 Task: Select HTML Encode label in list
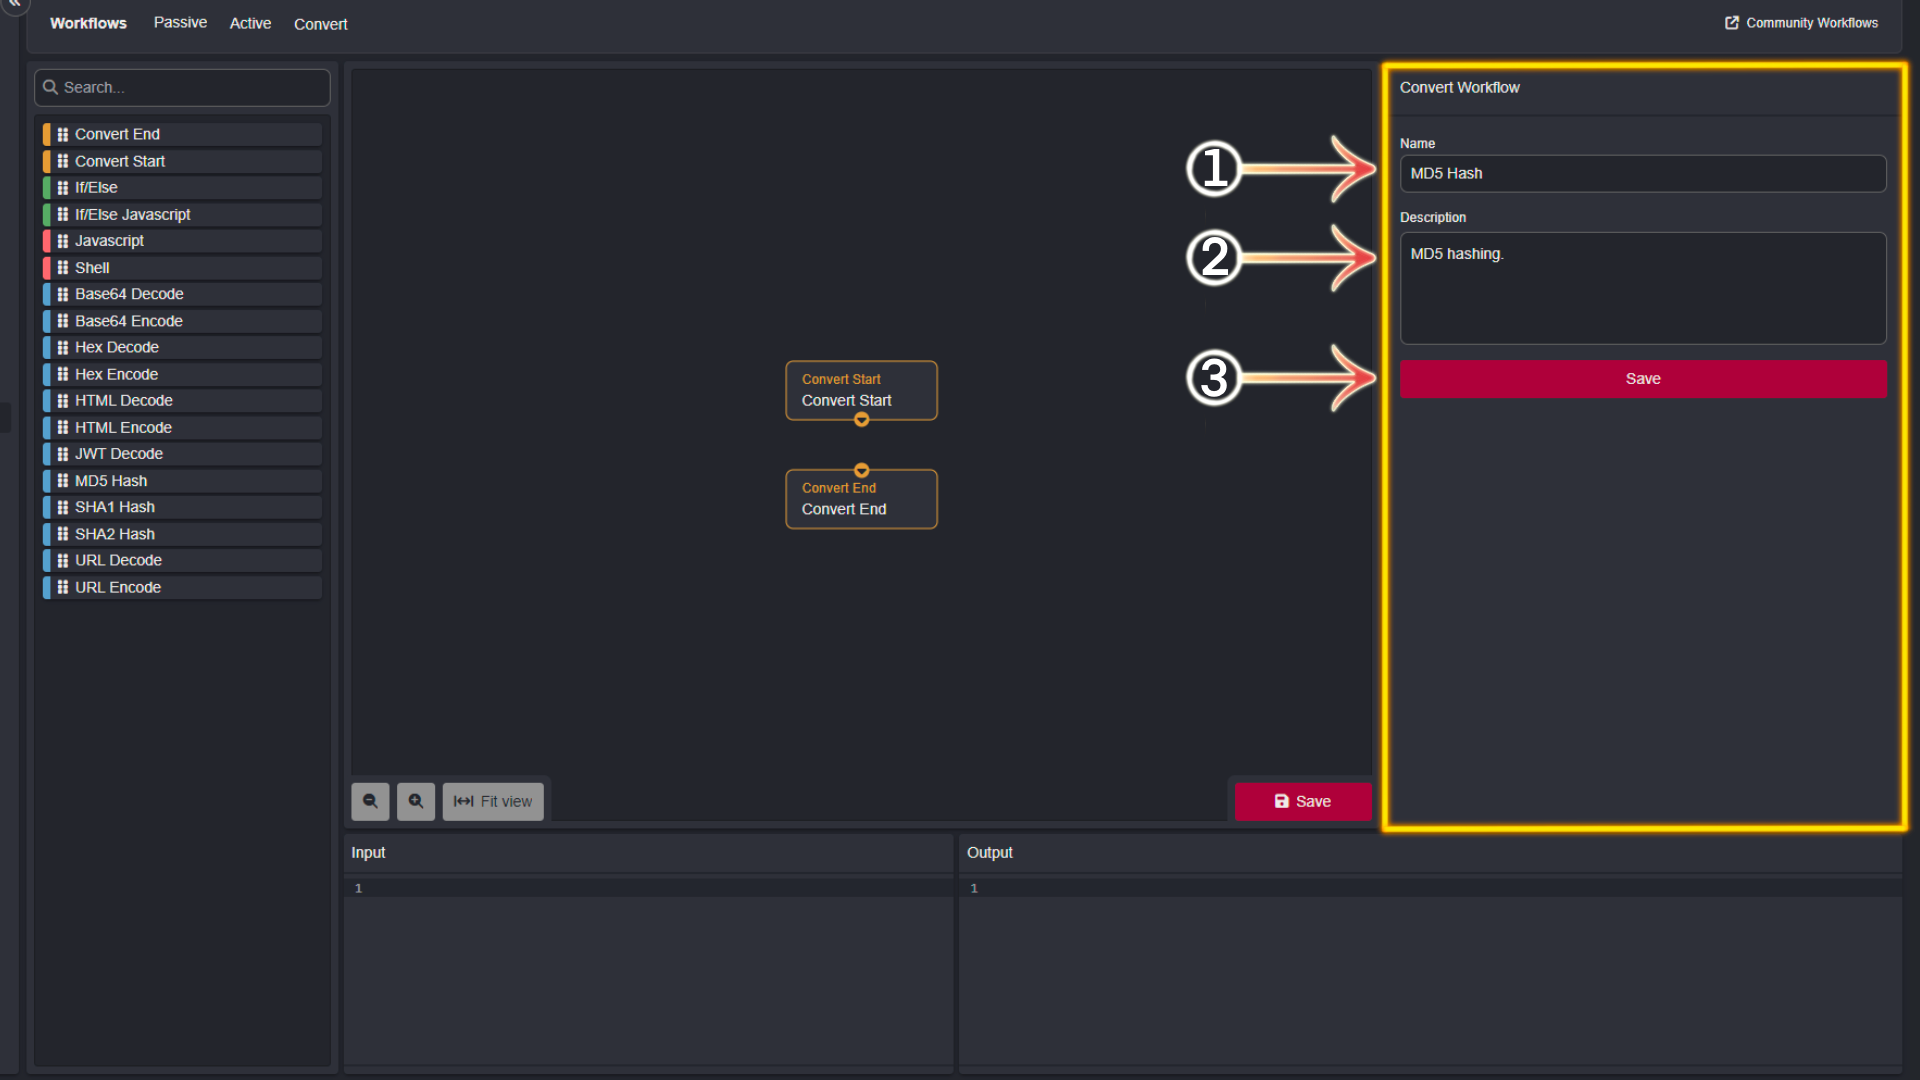(x=123, y=427)
